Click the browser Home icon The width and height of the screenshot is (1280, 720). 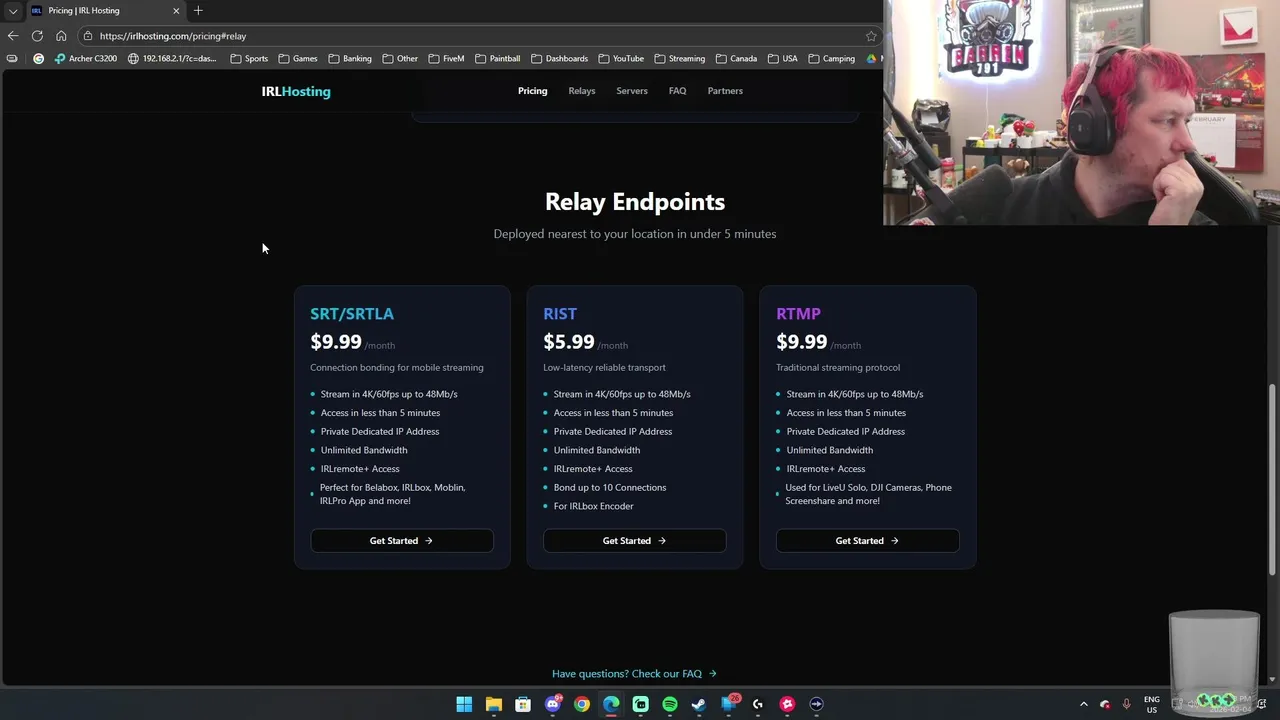tap(61, 36)
